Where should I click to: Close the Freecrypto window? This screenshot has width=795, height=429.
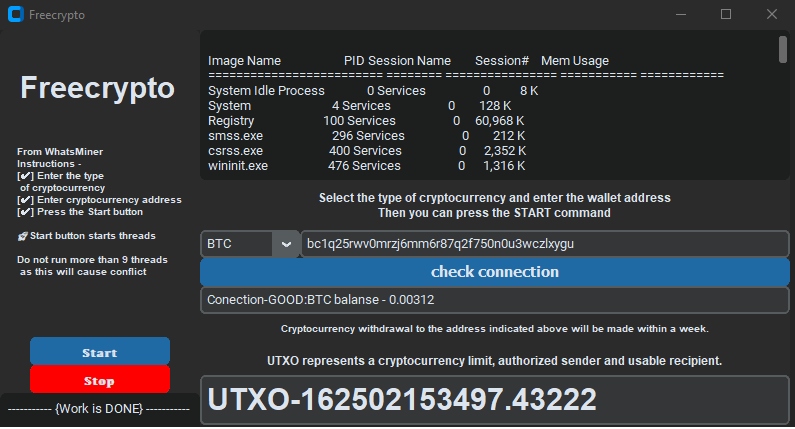click(x=772, y=14)
